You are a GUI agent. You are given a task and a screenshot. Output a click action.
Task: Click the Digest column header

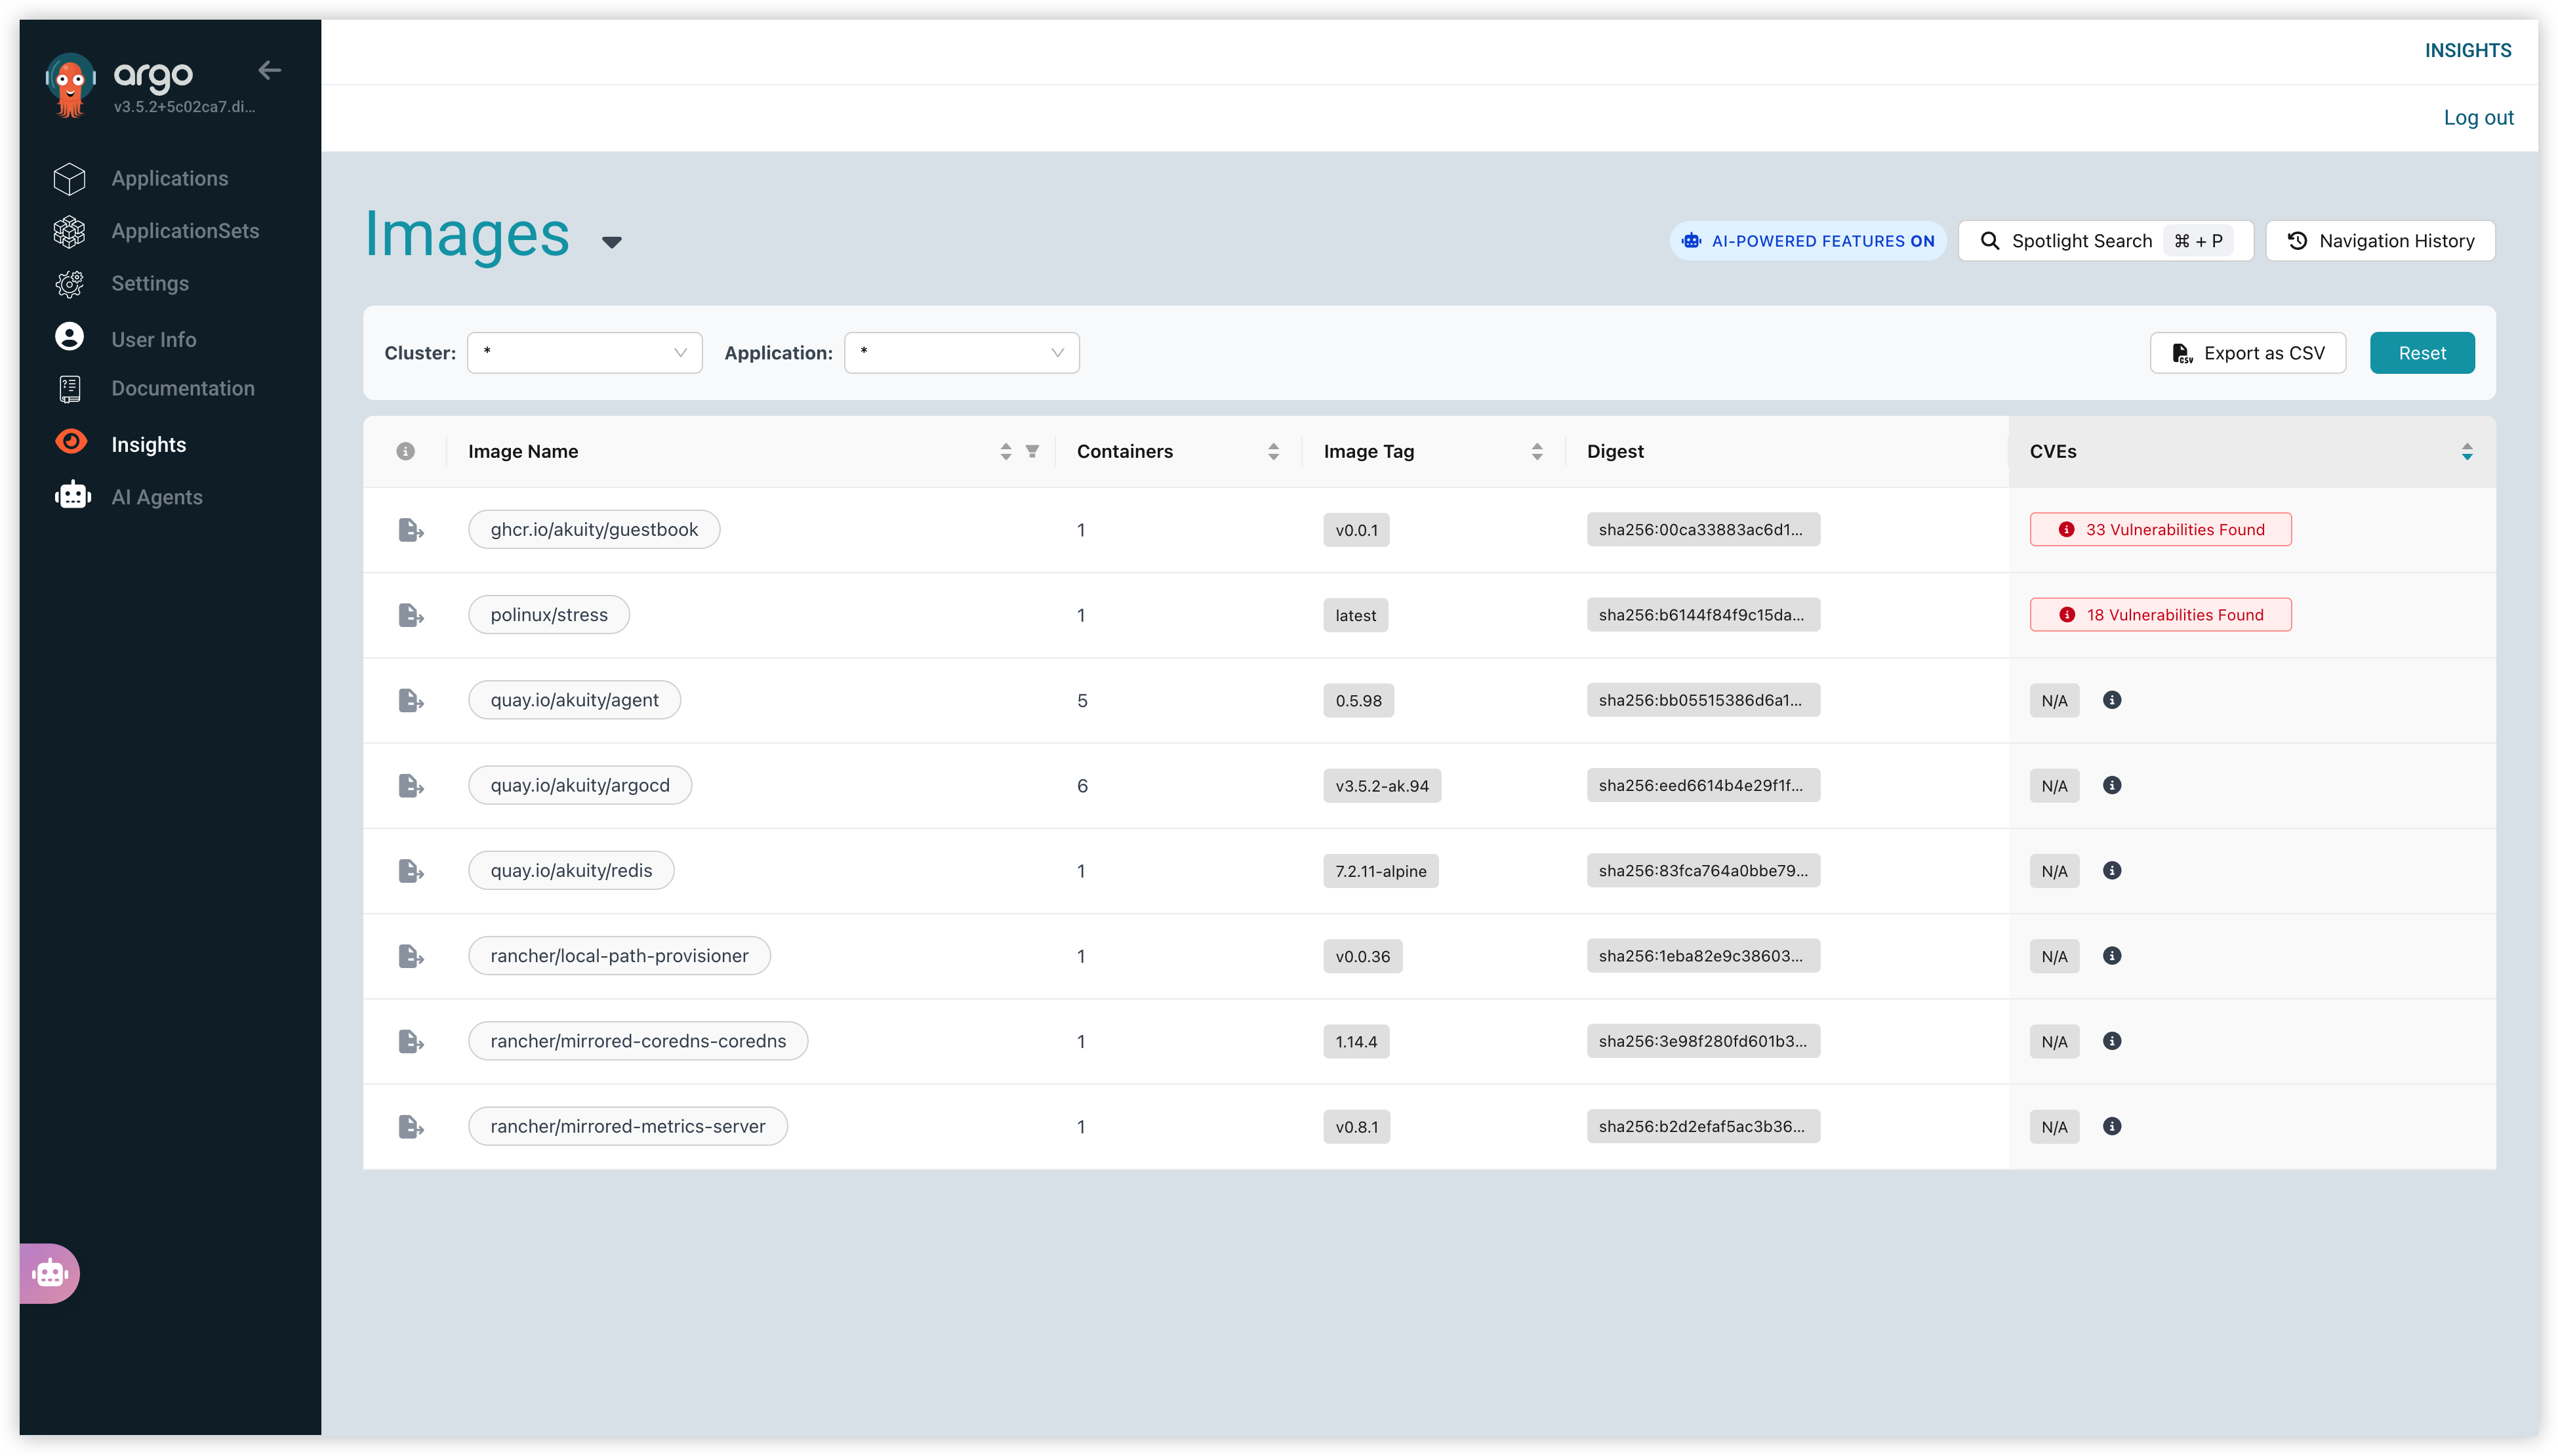pyautogui.click(x=1615, y=452)
